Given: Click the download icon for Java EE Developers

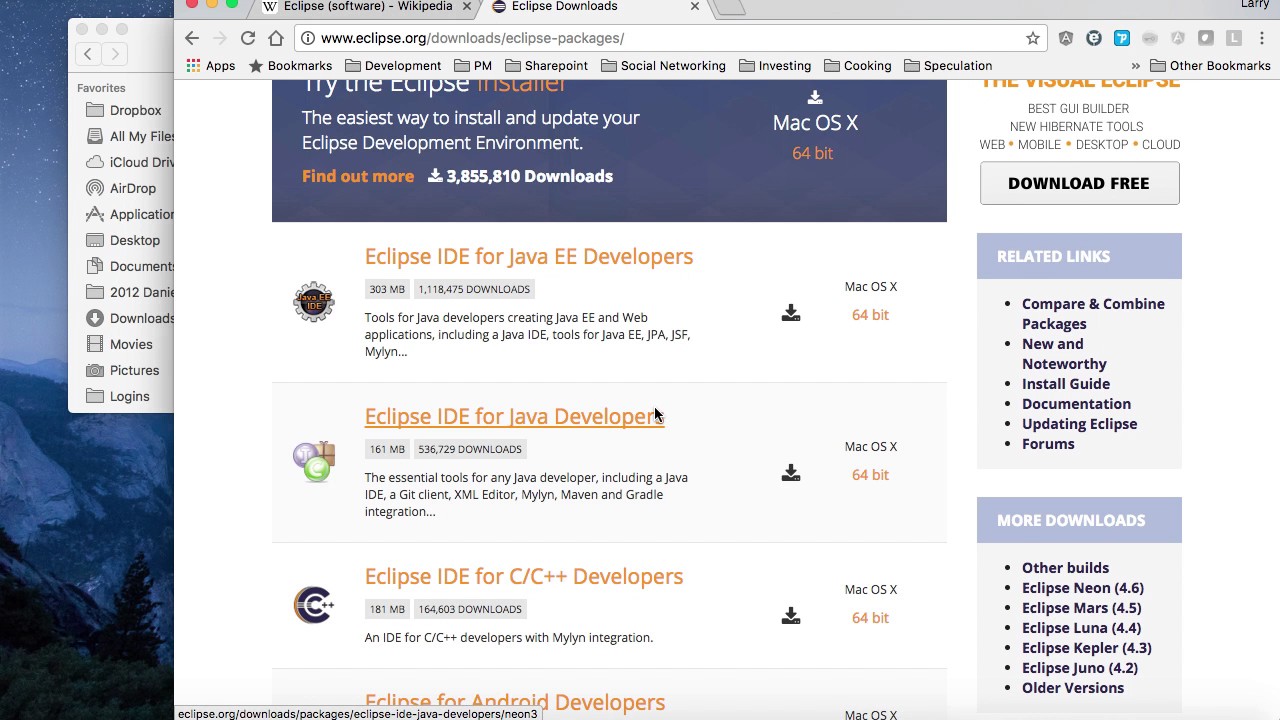Looking at the screenshot, I should (791, 313).
